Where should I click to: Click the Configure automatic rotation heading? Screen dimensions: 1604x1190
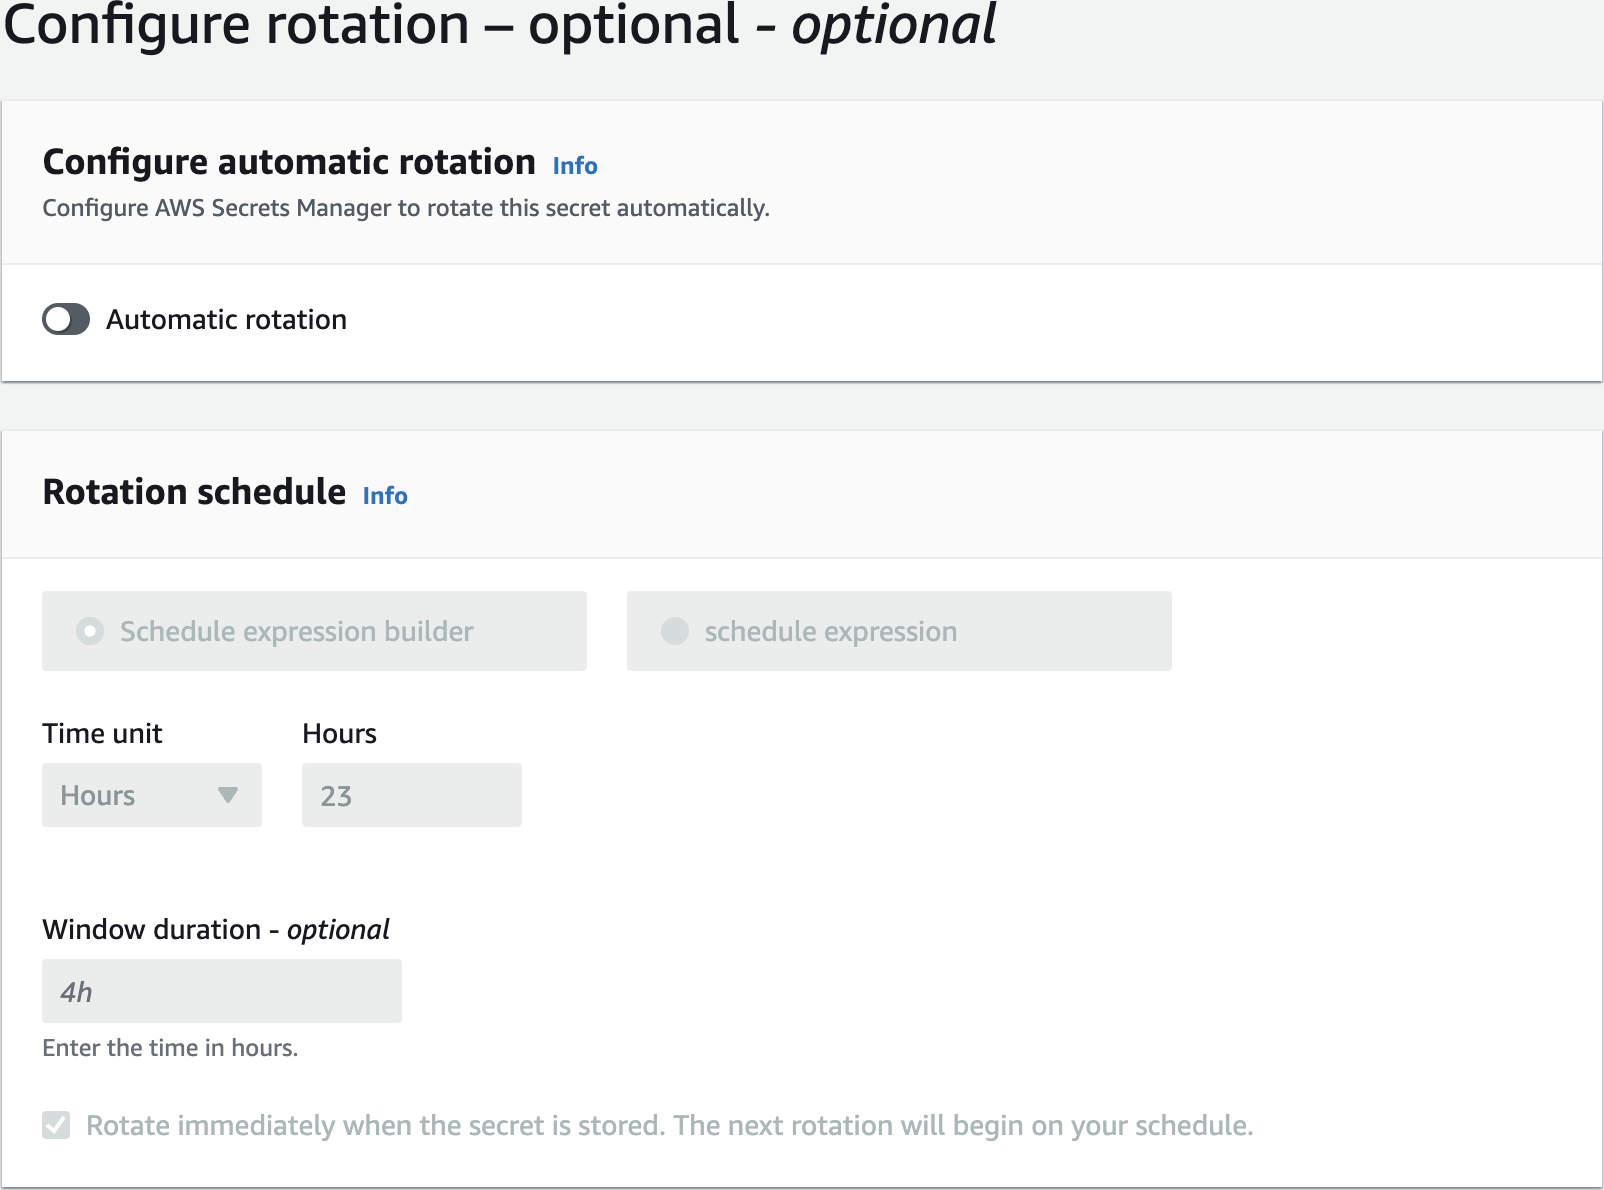point(289,162)
